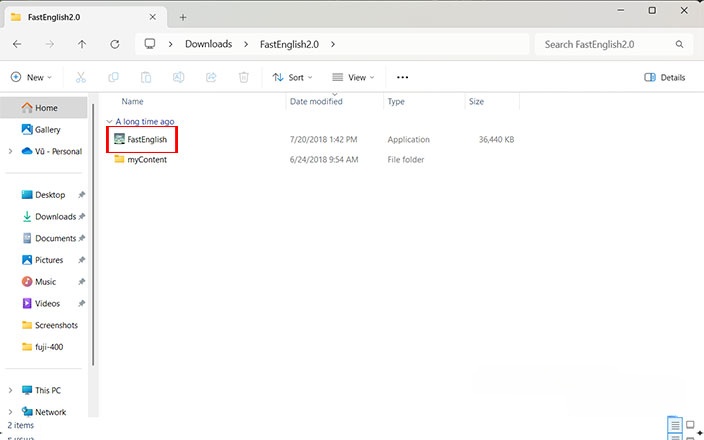The width and height of the screenshot is (704, 440).
Task: Click the 'File folder' type cell
Action: point(405,159)
